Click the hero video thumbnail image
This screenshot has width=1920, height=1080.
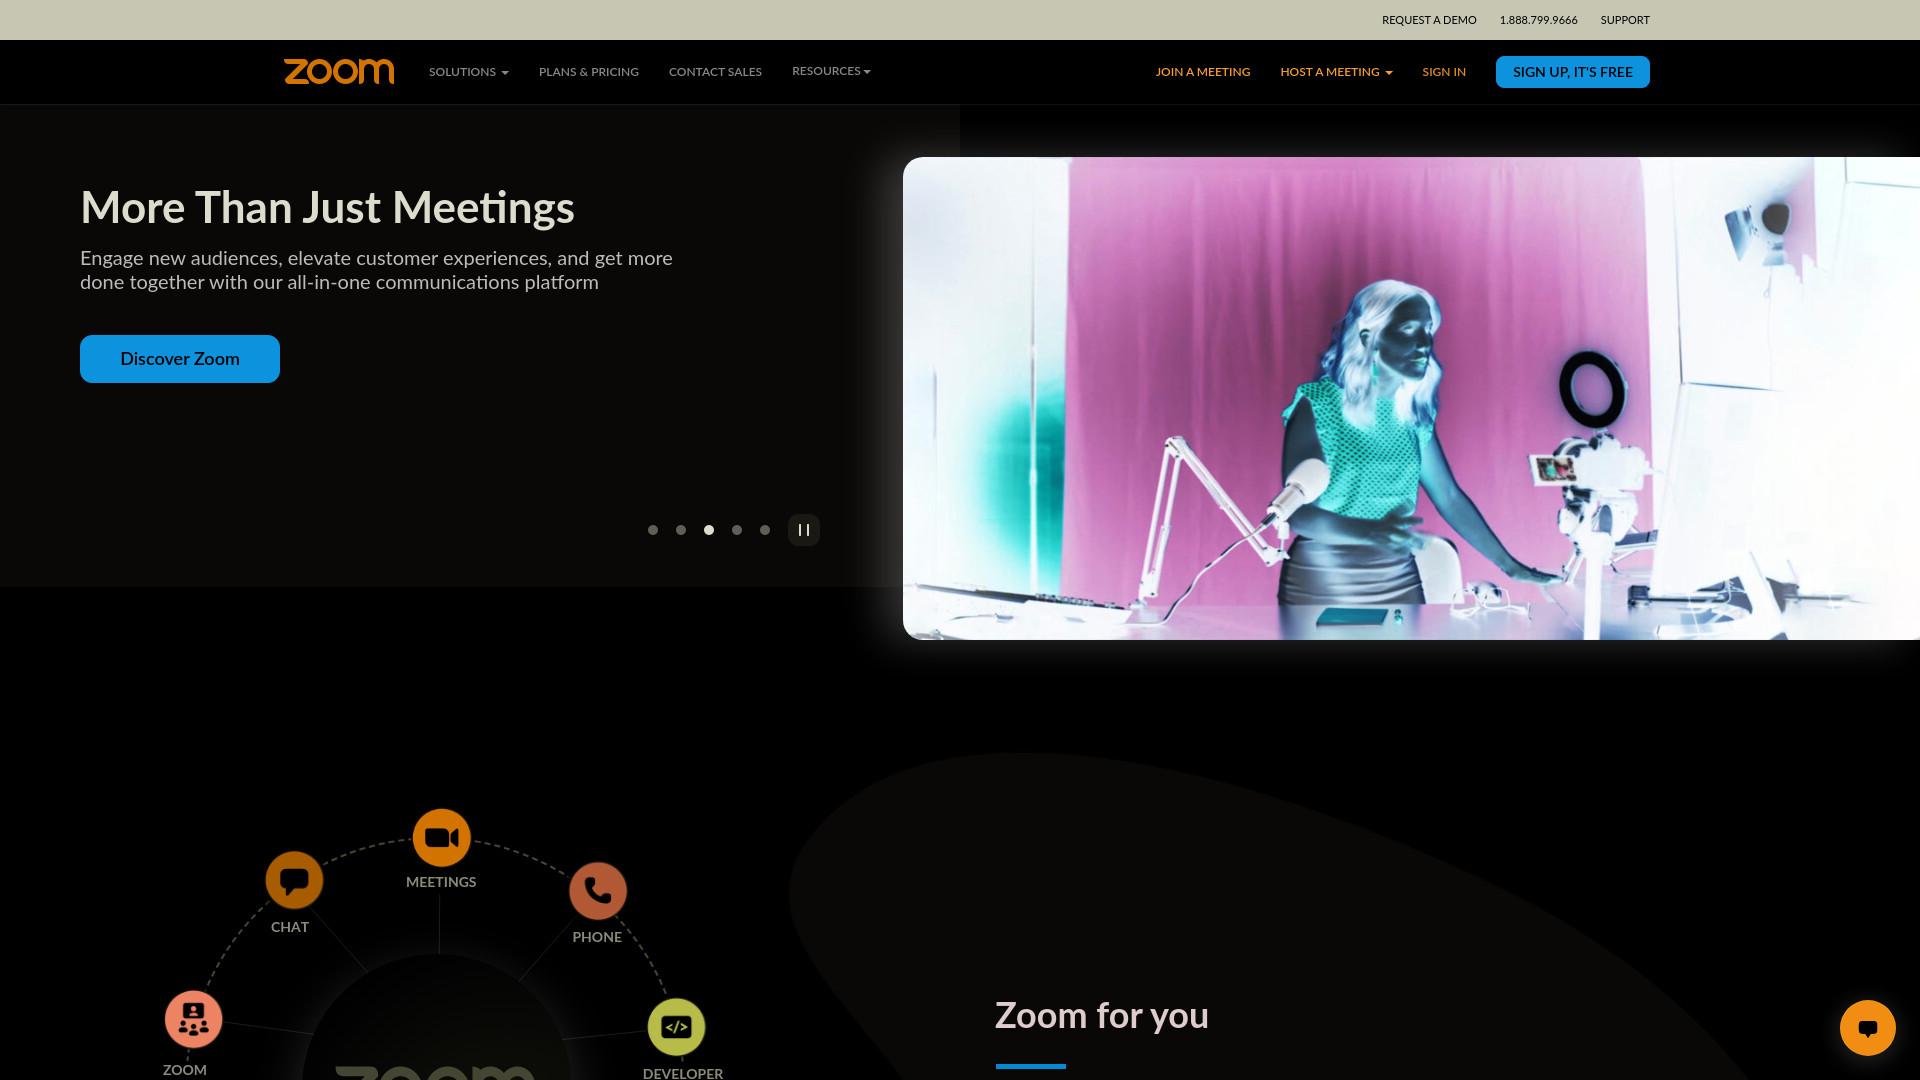(x=1411, y=398)
